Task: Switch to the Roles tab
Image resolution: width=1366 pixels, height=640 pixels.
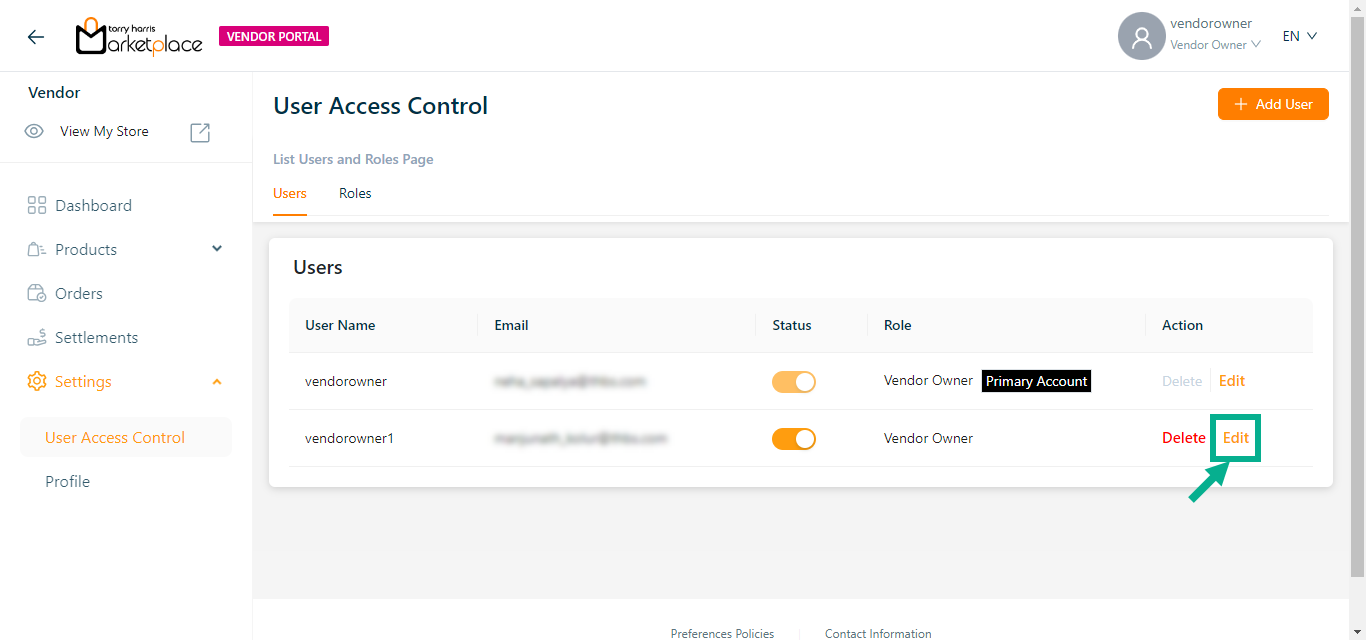Action: pyautogui.click(x=355, y=194)
